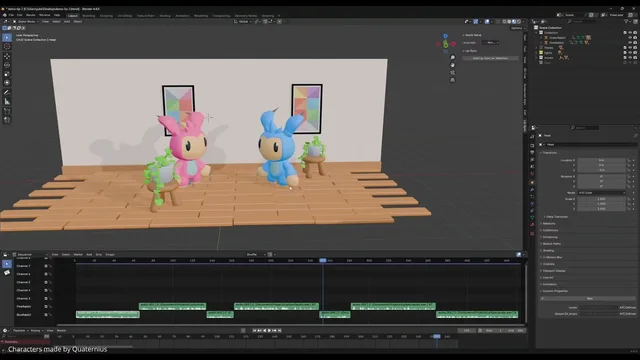The image size is (640, 360).
Task: Open the viewport Options popover
Action: pos(517,28)
